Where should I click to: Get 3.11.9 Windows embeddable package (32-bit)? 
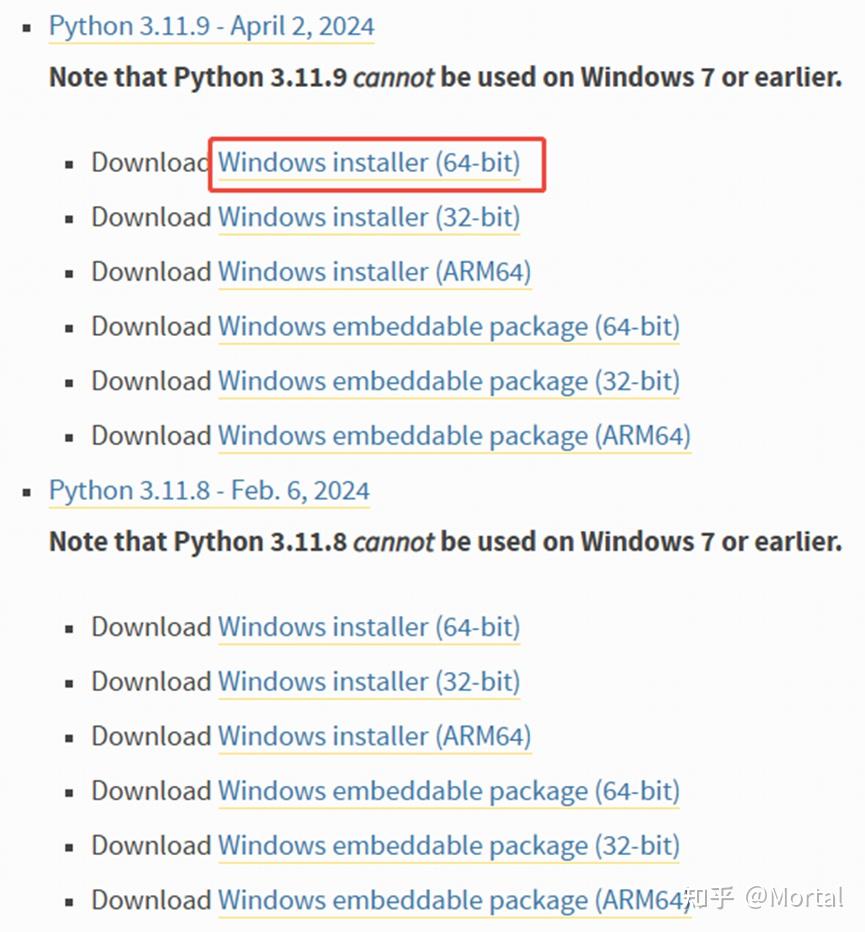tap(448, 381)
